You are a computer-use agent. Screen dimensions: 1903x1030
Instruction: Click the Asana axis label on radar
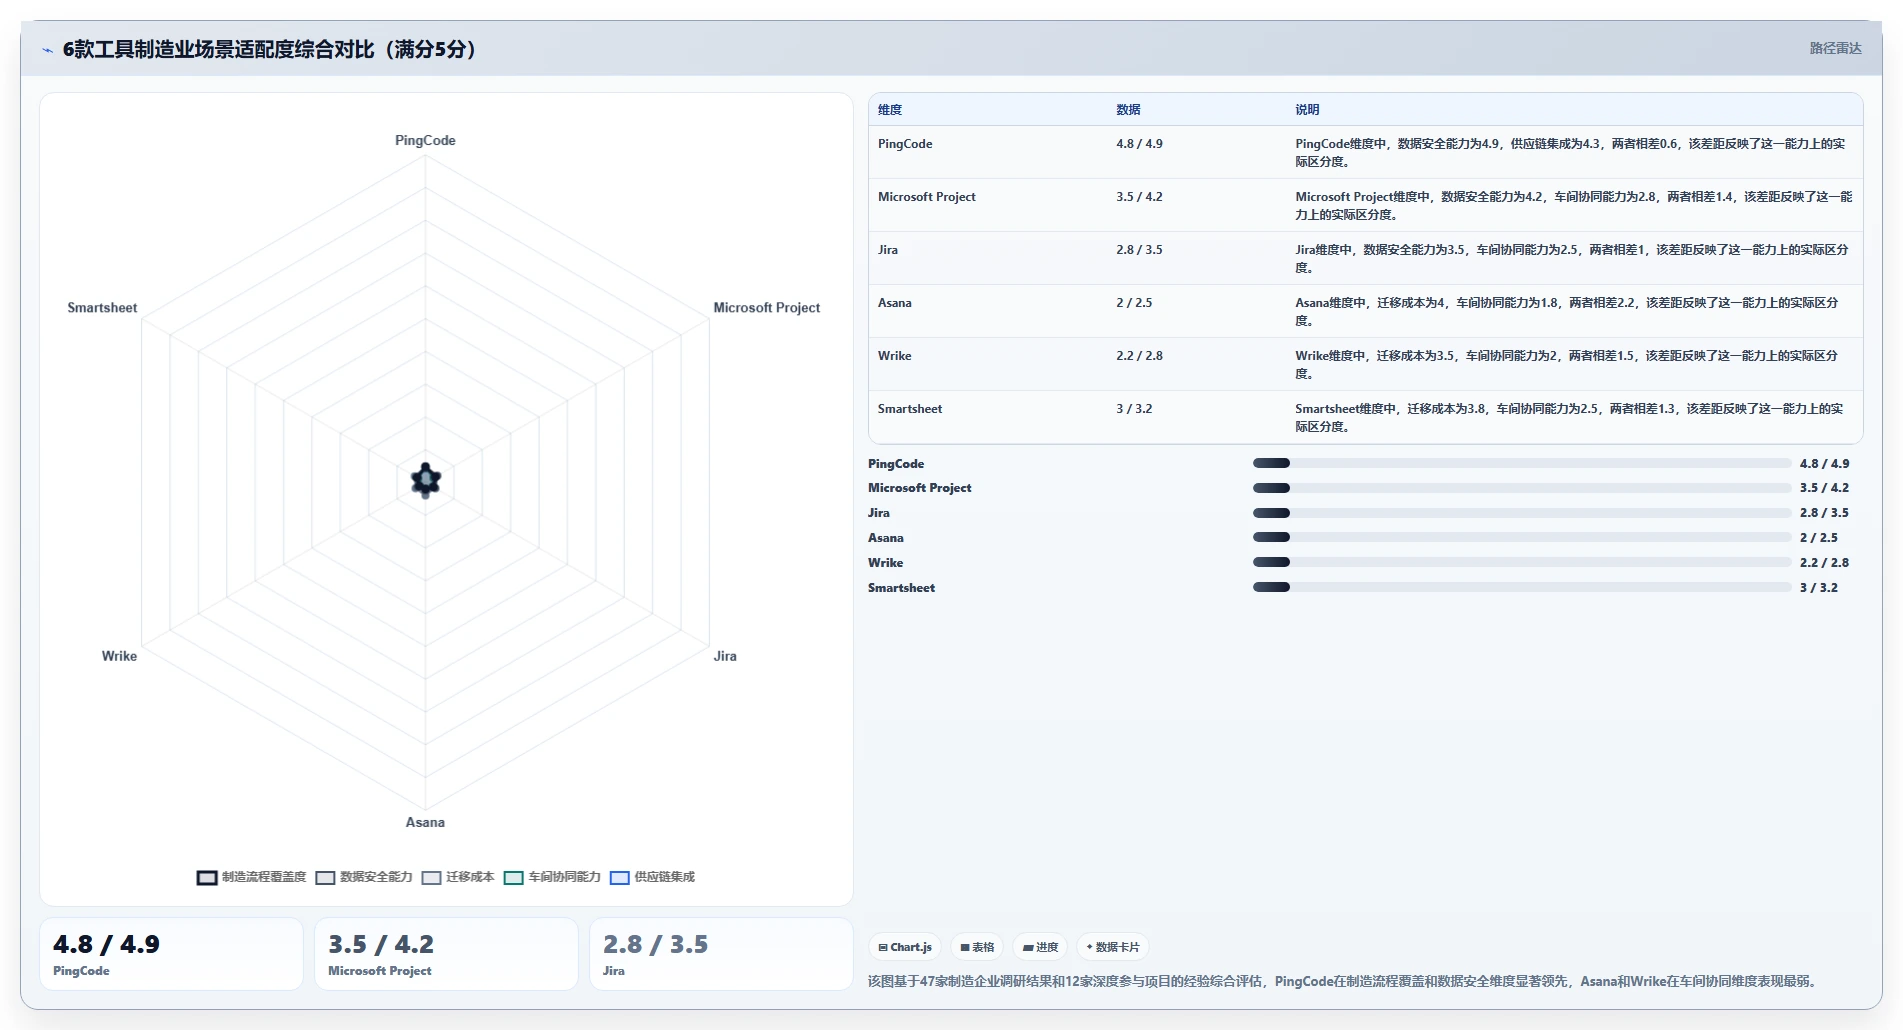[x=425, y=823]
